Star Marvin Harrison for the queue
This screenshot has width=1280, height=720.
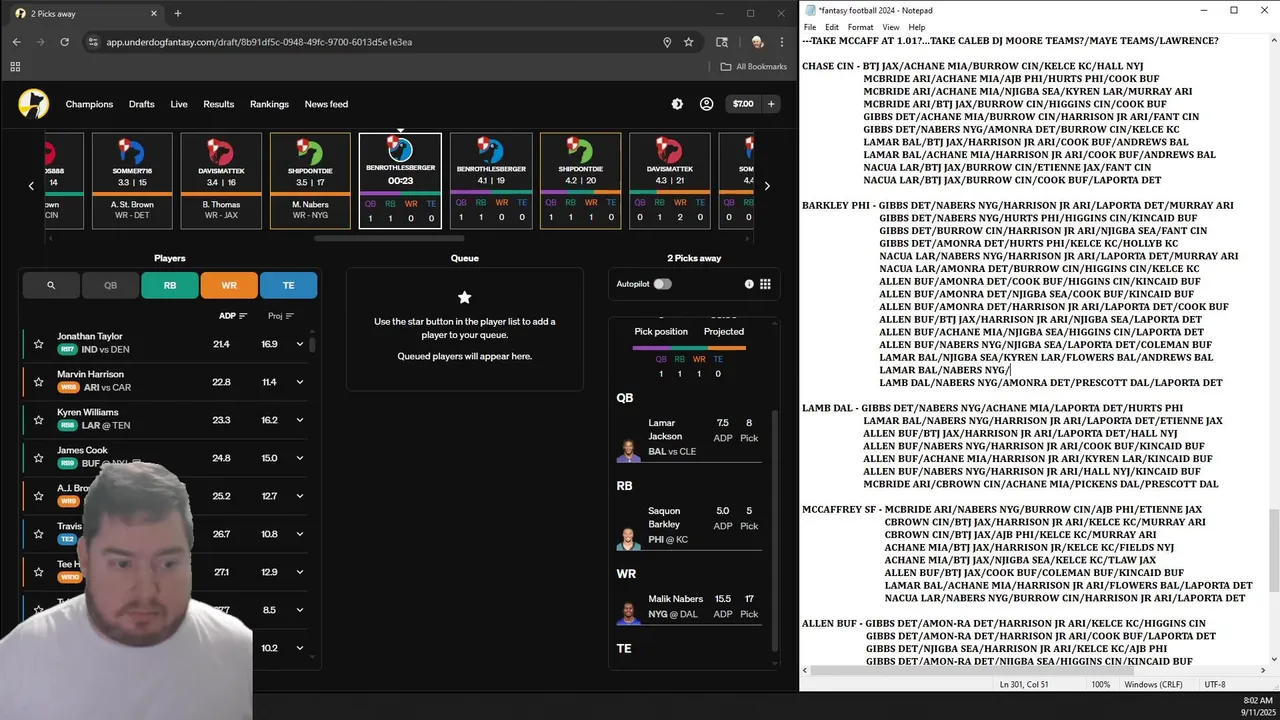38,382
